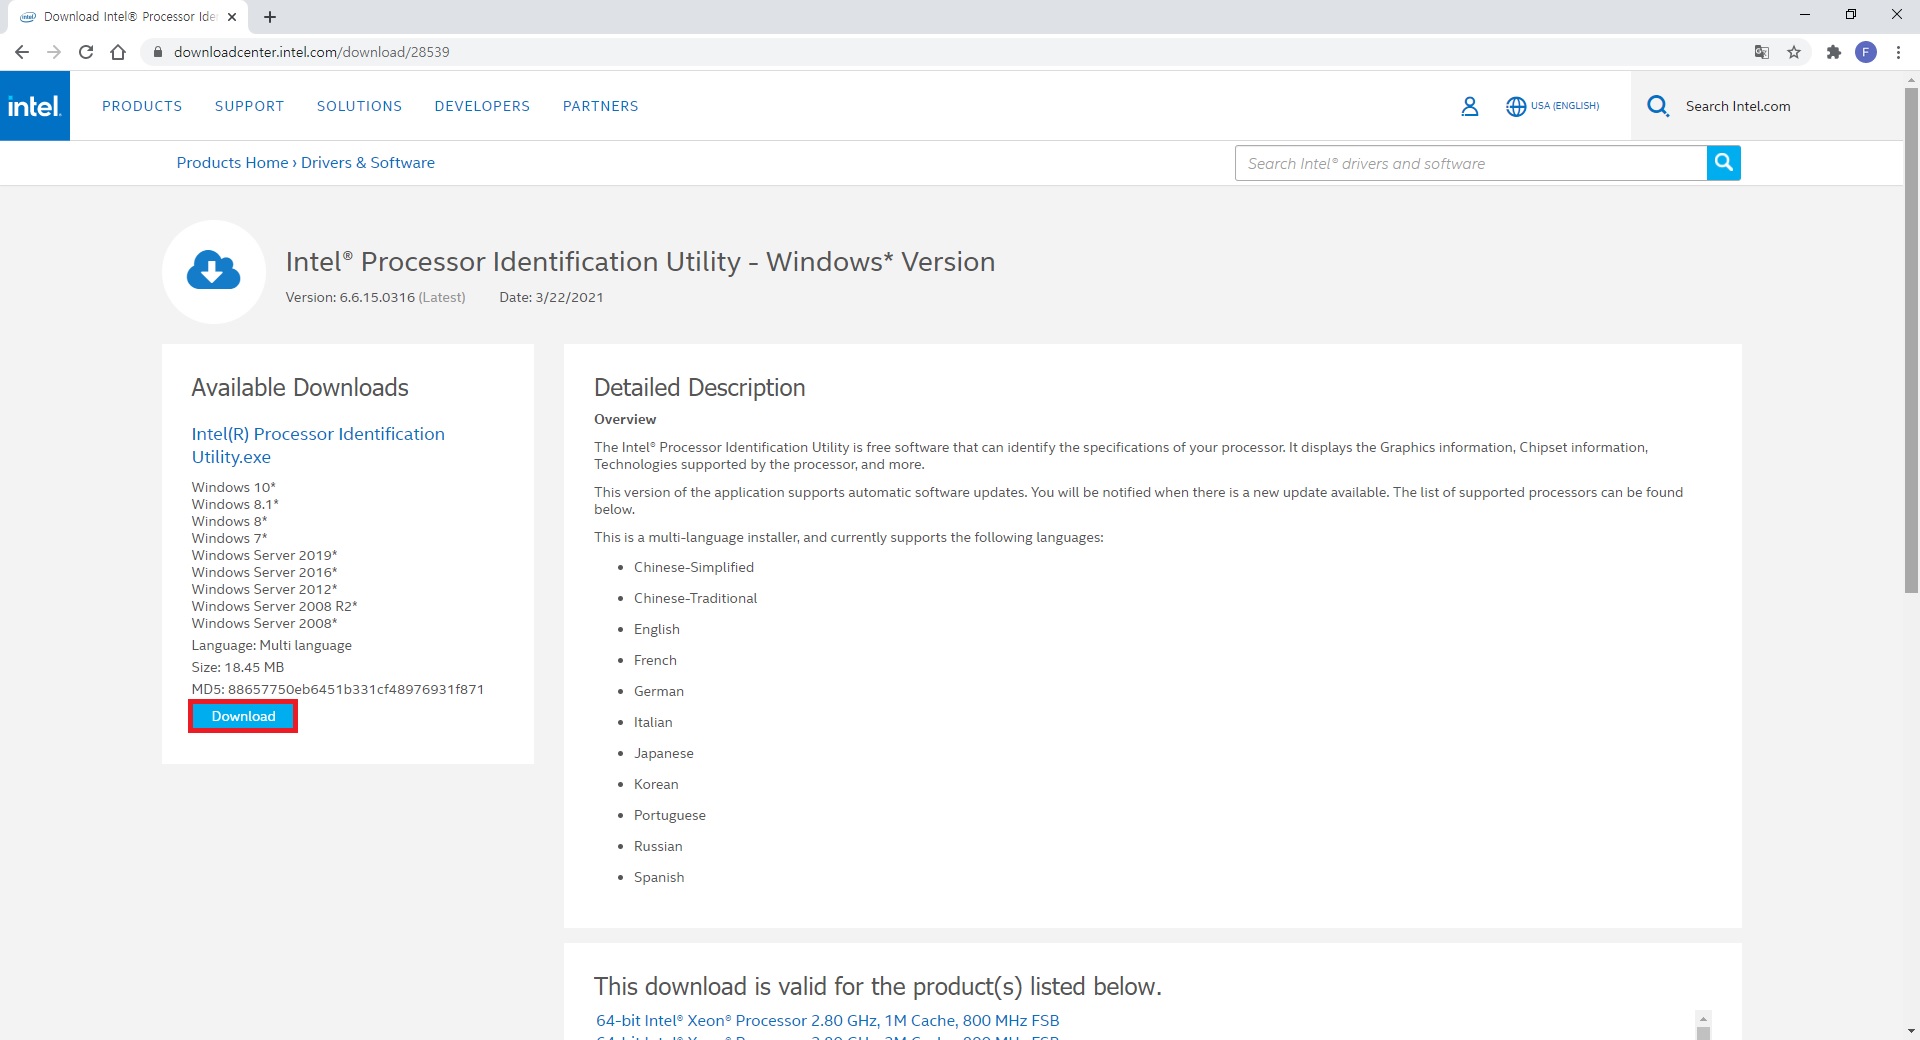This screenshot has width=1920, height=1040.
Task: Open Intel account sign-in icon
Action: click(1469, 106)
